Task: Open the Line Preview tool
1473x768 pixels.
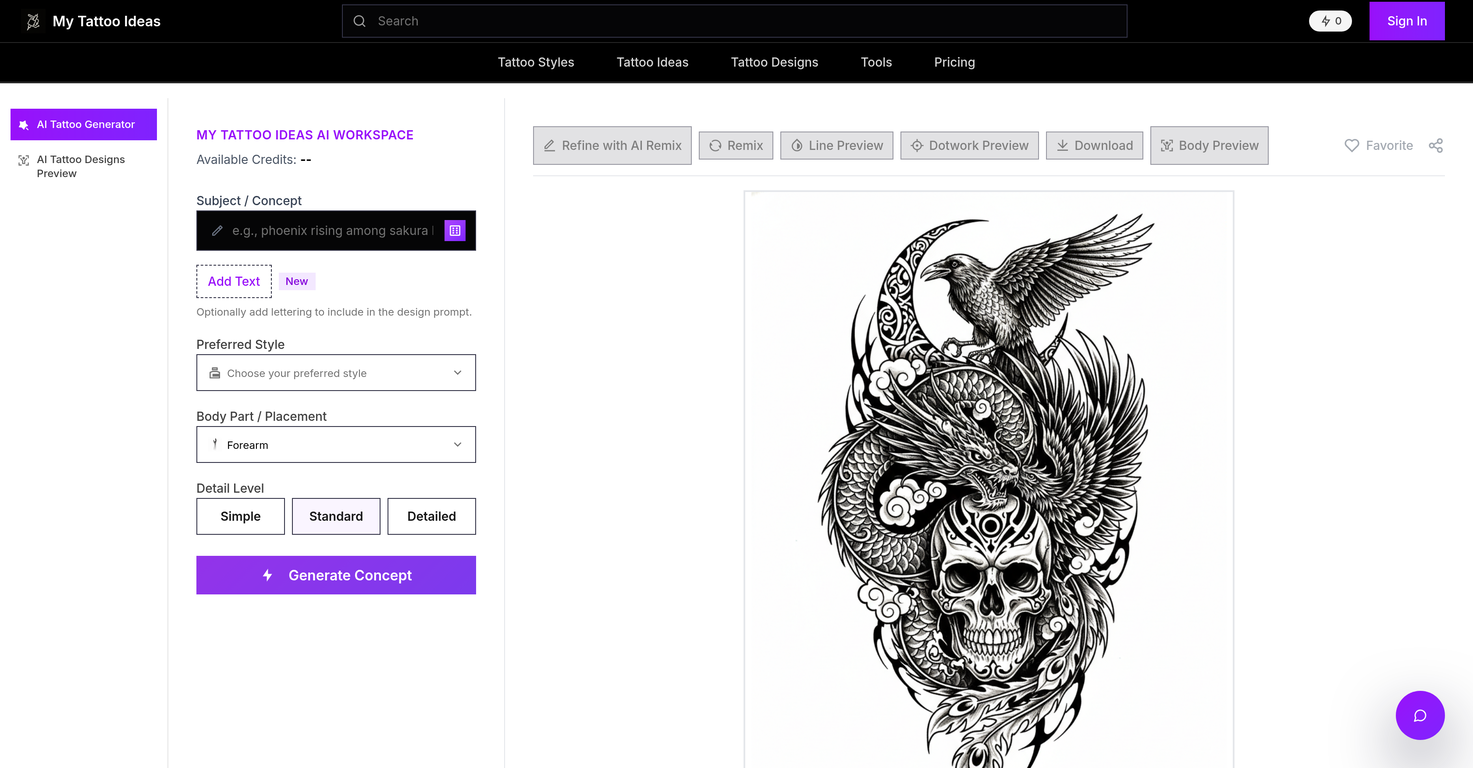Action: coord(836,145)
